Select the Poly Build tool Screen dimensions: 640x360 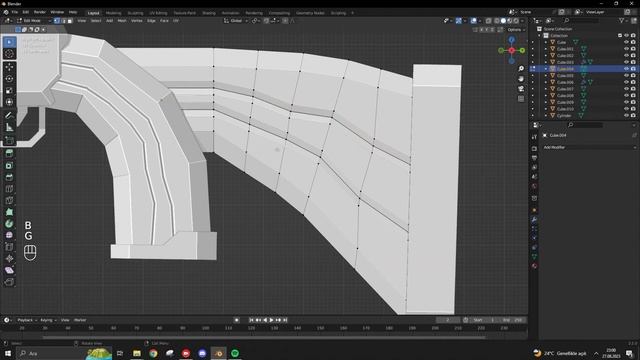9,212
